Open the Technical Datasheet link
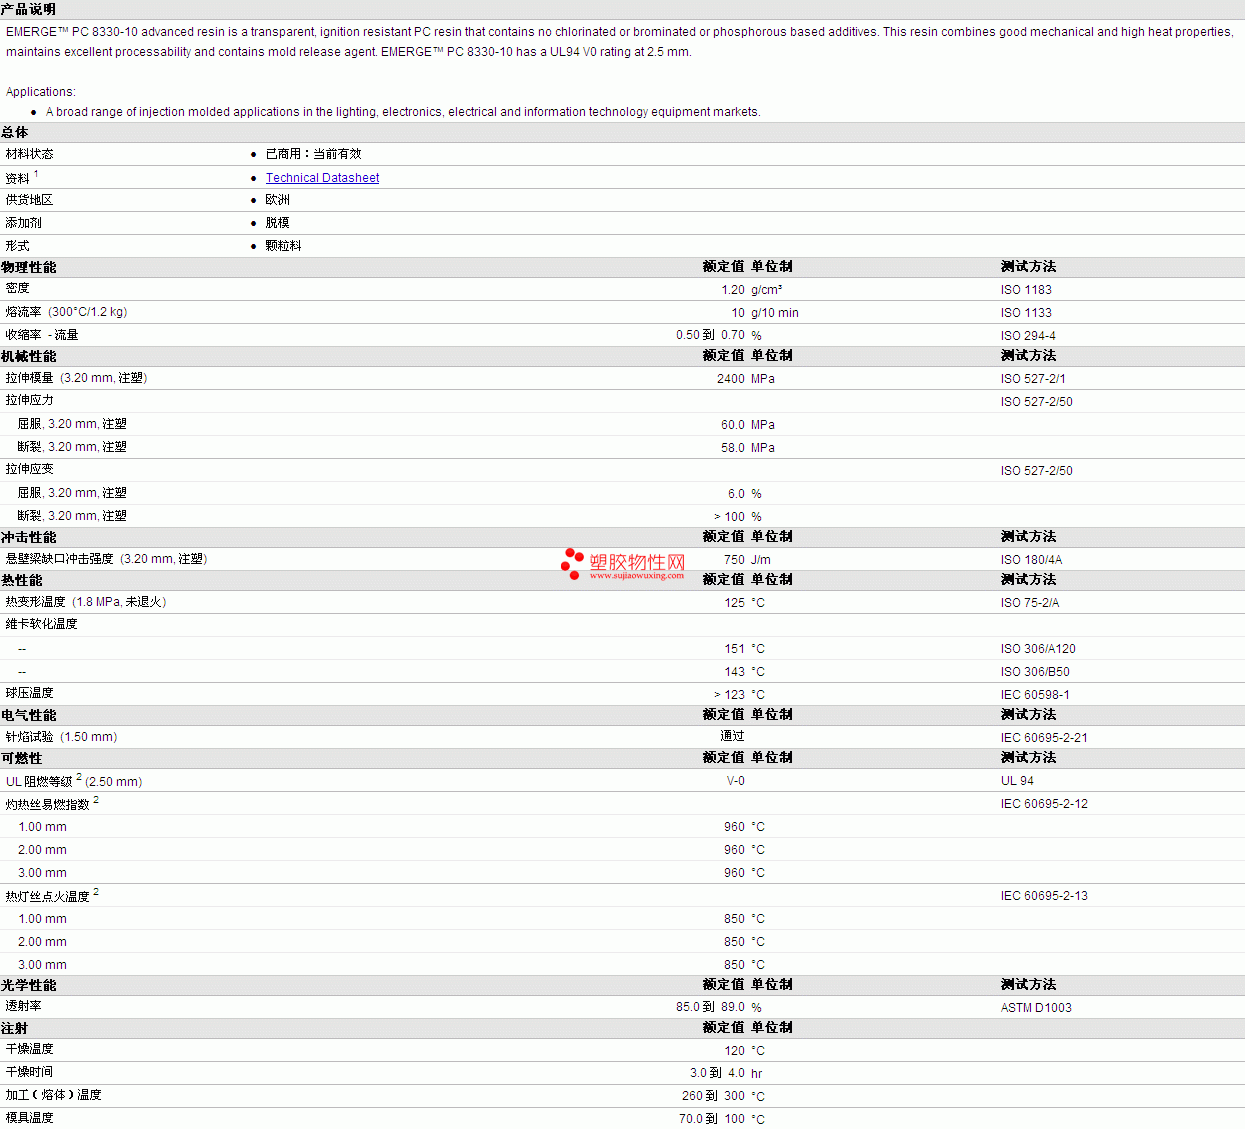 322,178
